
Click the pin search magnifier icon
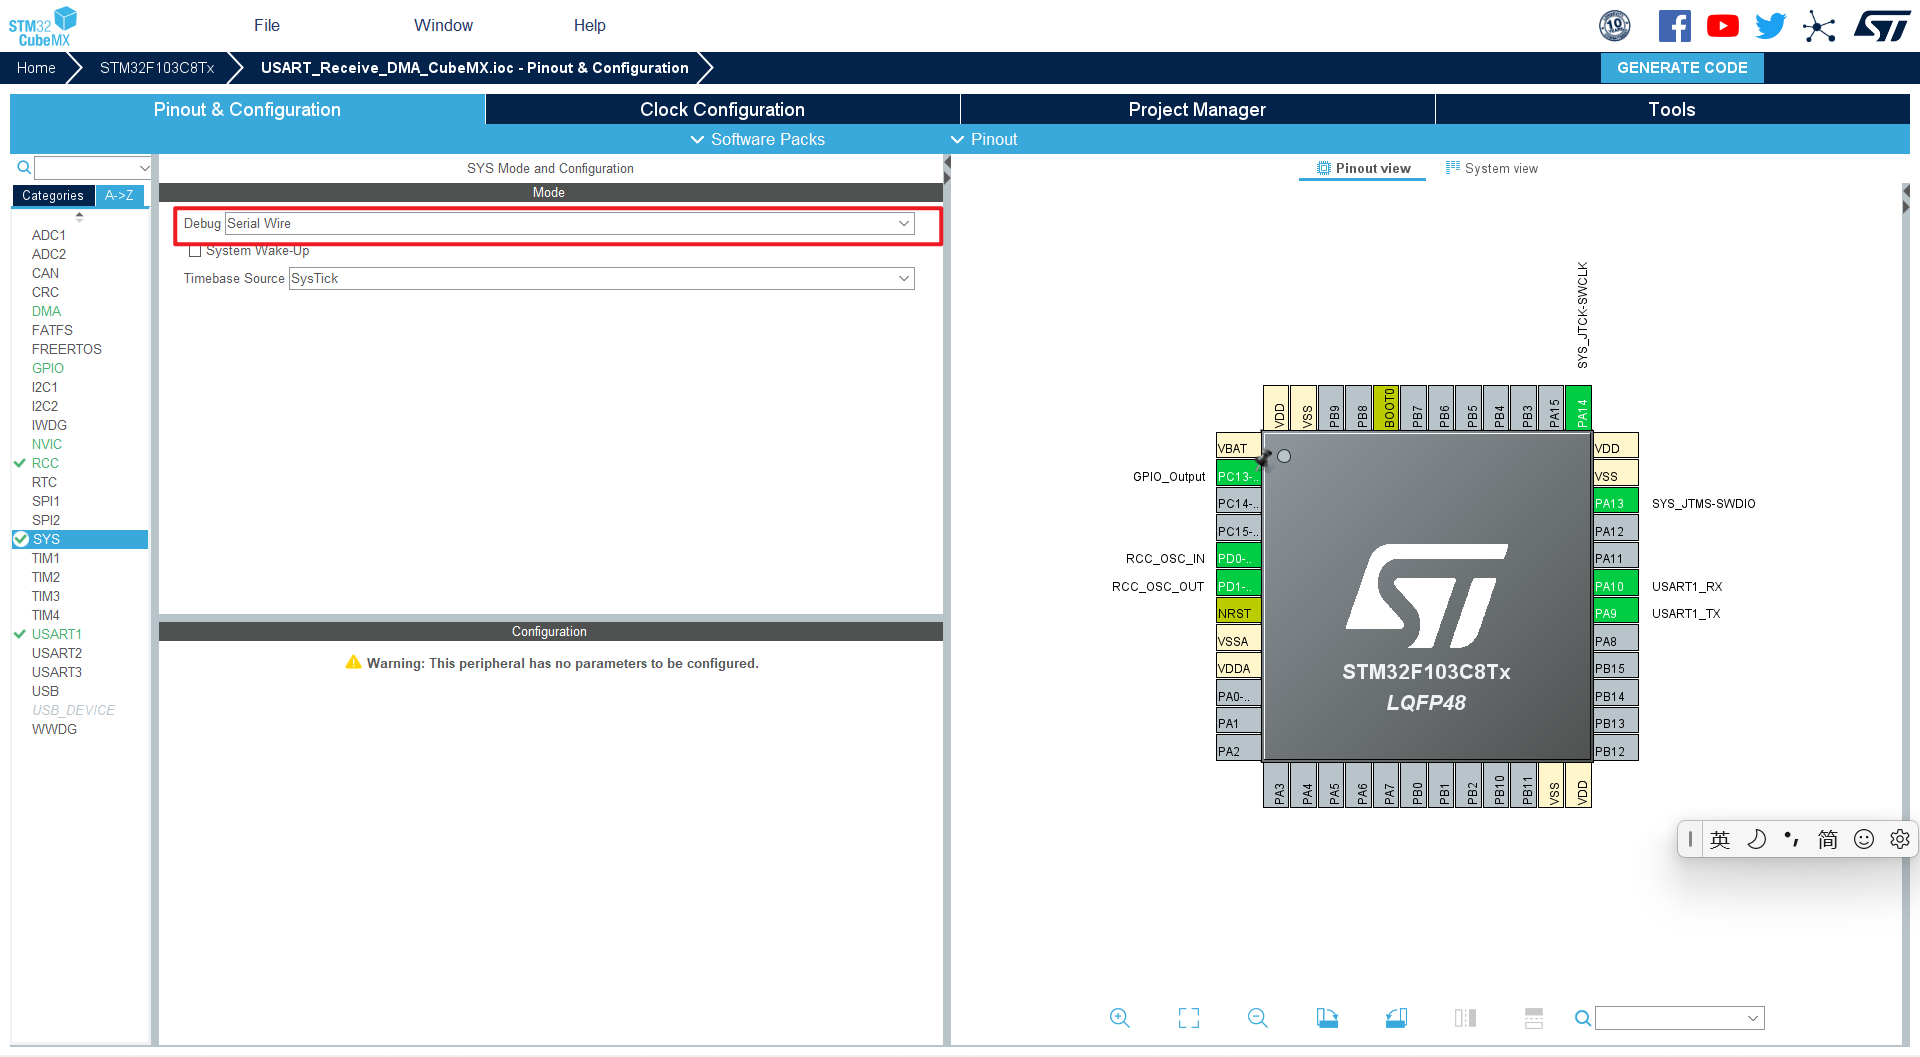pos(1582,1018)
